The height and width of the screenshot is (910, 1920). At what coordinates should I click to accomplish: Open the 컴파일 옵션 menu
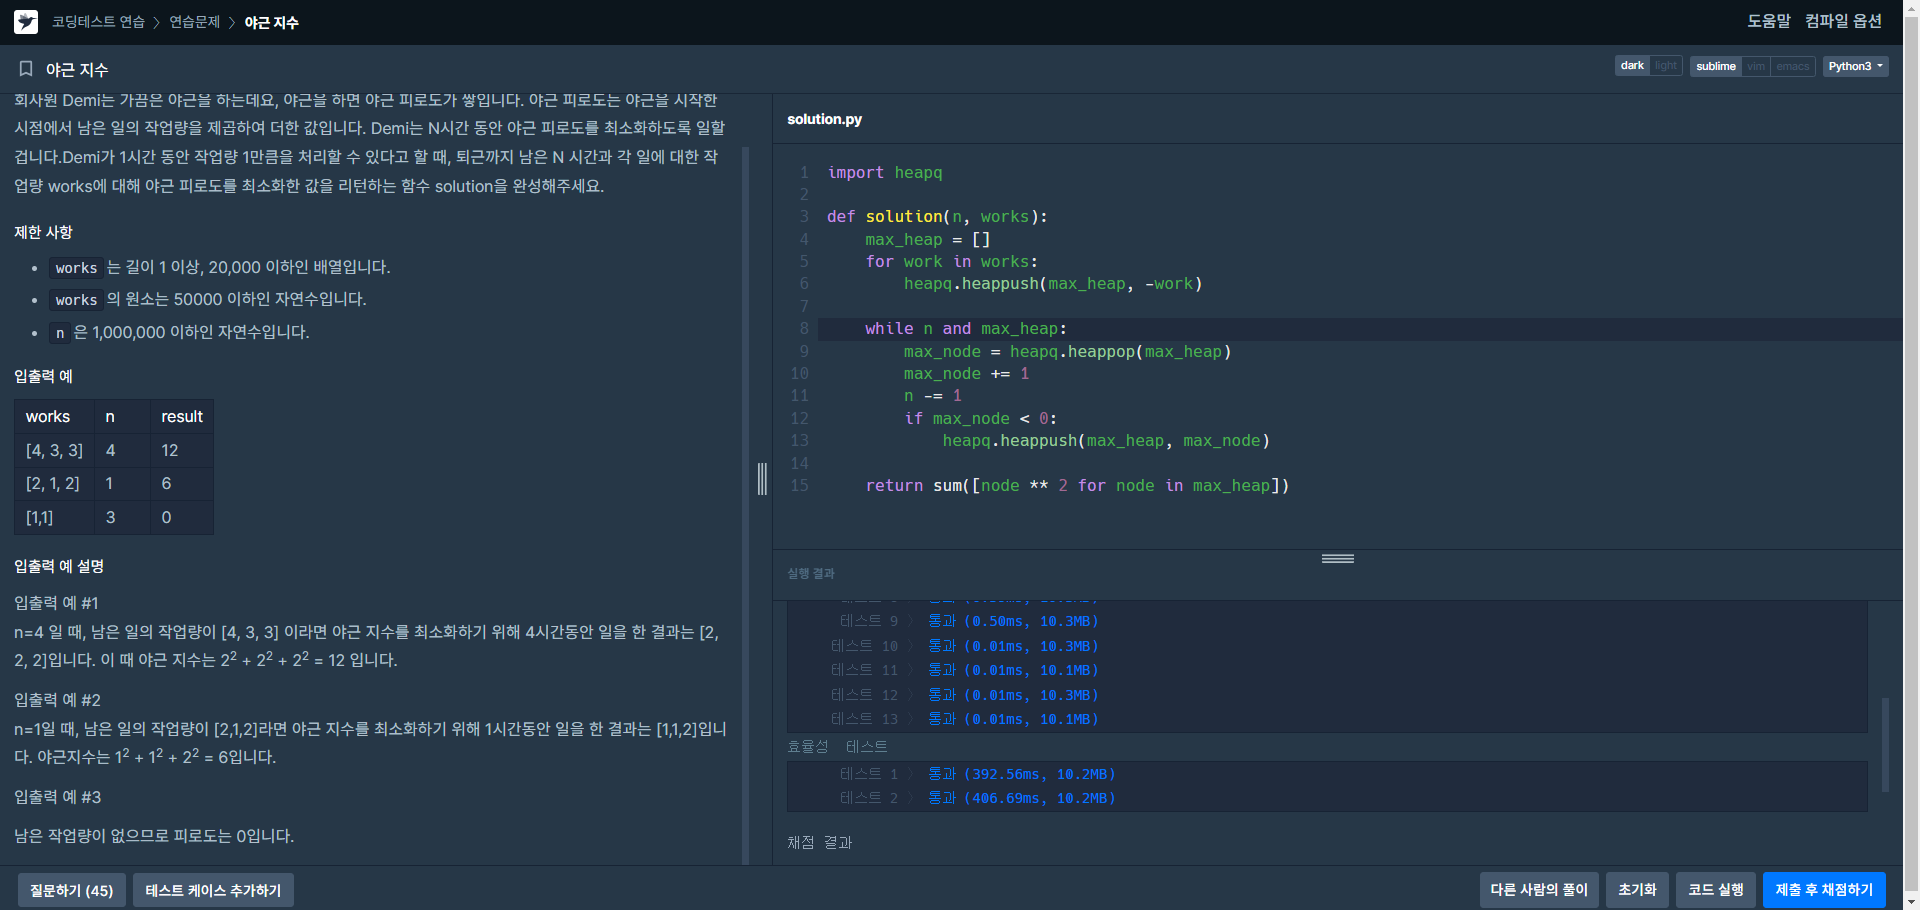pos(1843,21)
